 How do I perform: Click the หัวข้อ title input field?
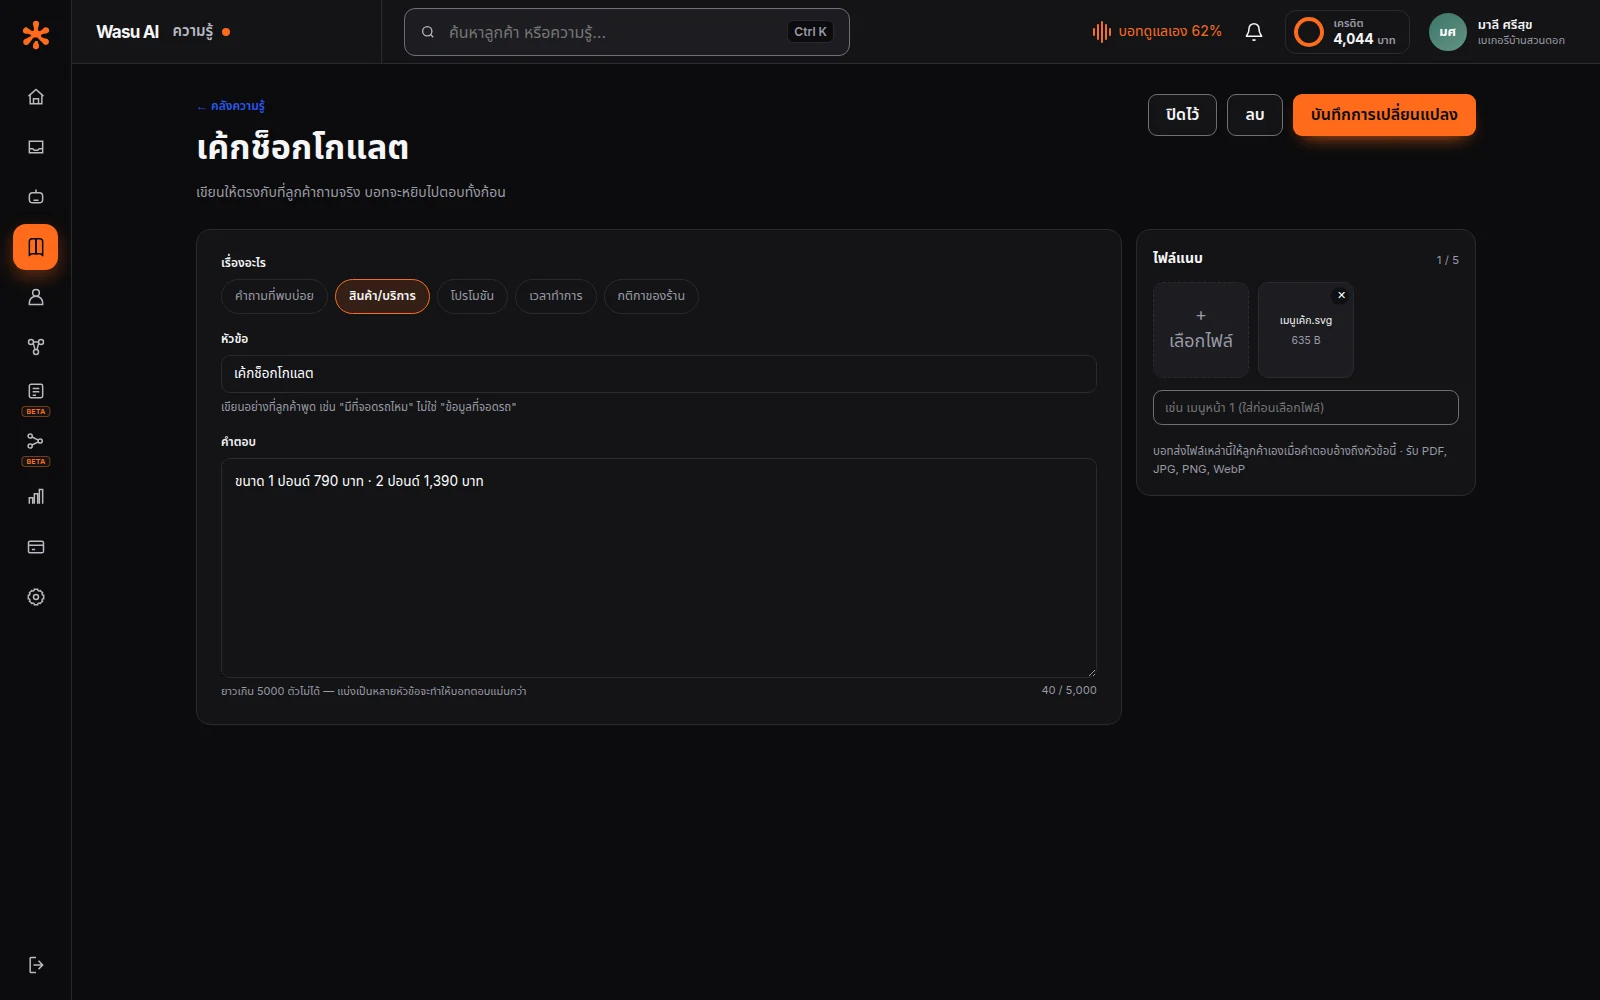point(659,374)
